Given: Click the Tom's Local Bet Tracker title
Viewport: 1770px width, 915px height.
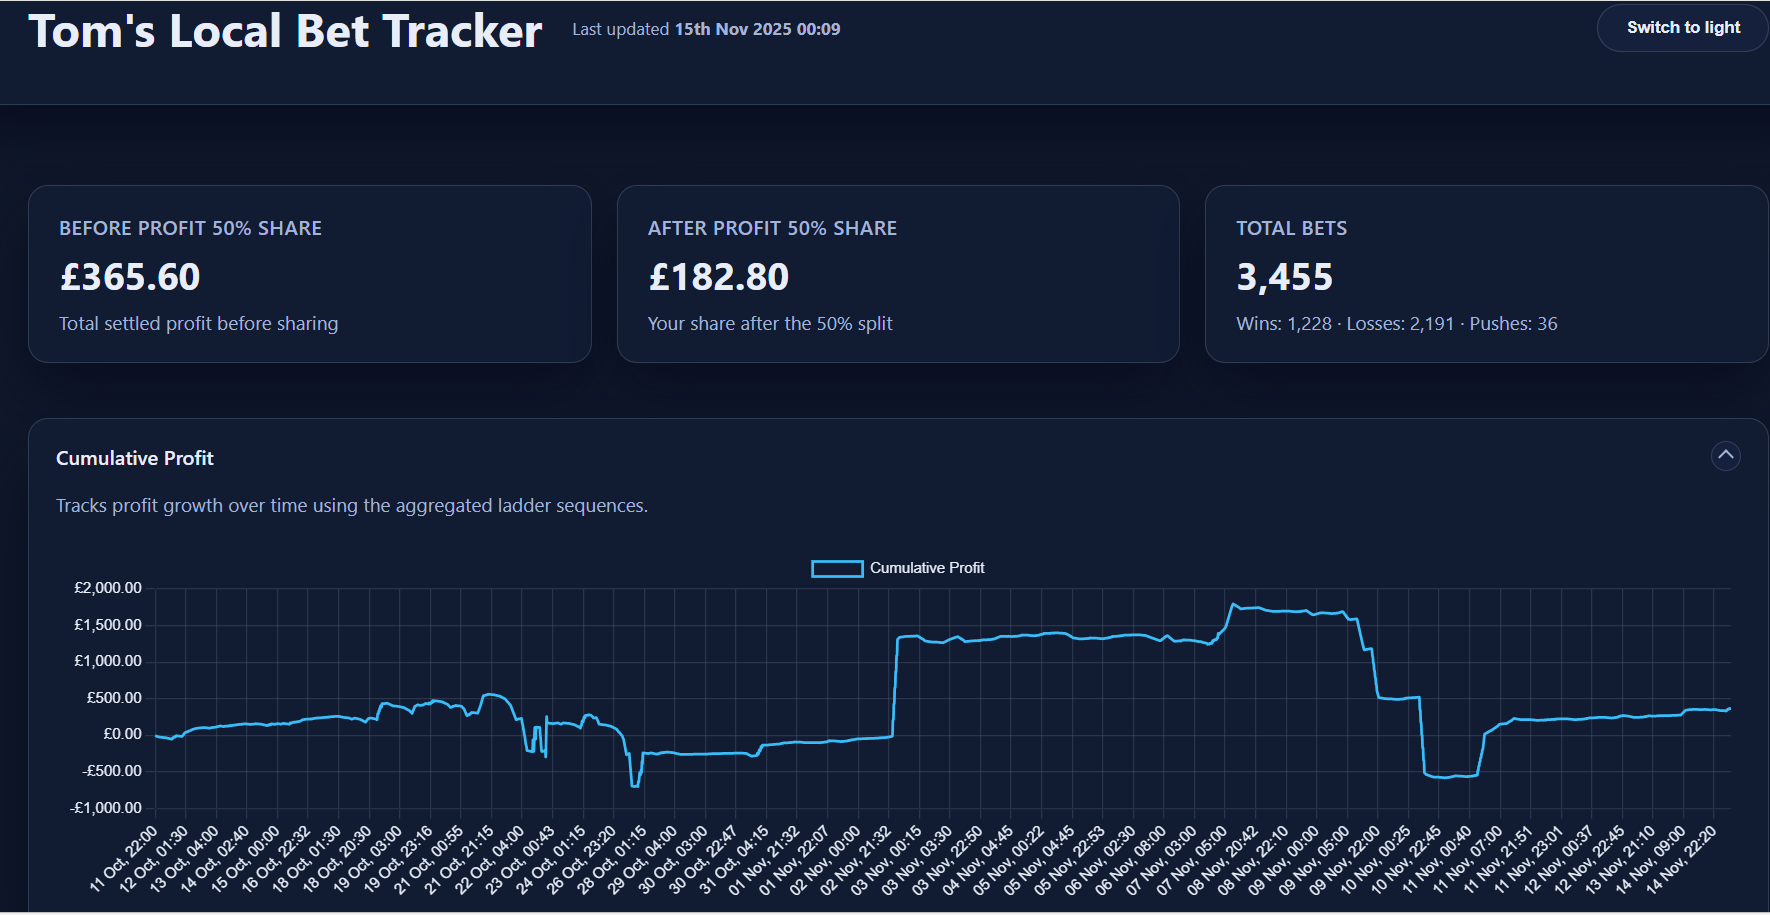Looking at the screenshot, I should click(x=285, y=31).
